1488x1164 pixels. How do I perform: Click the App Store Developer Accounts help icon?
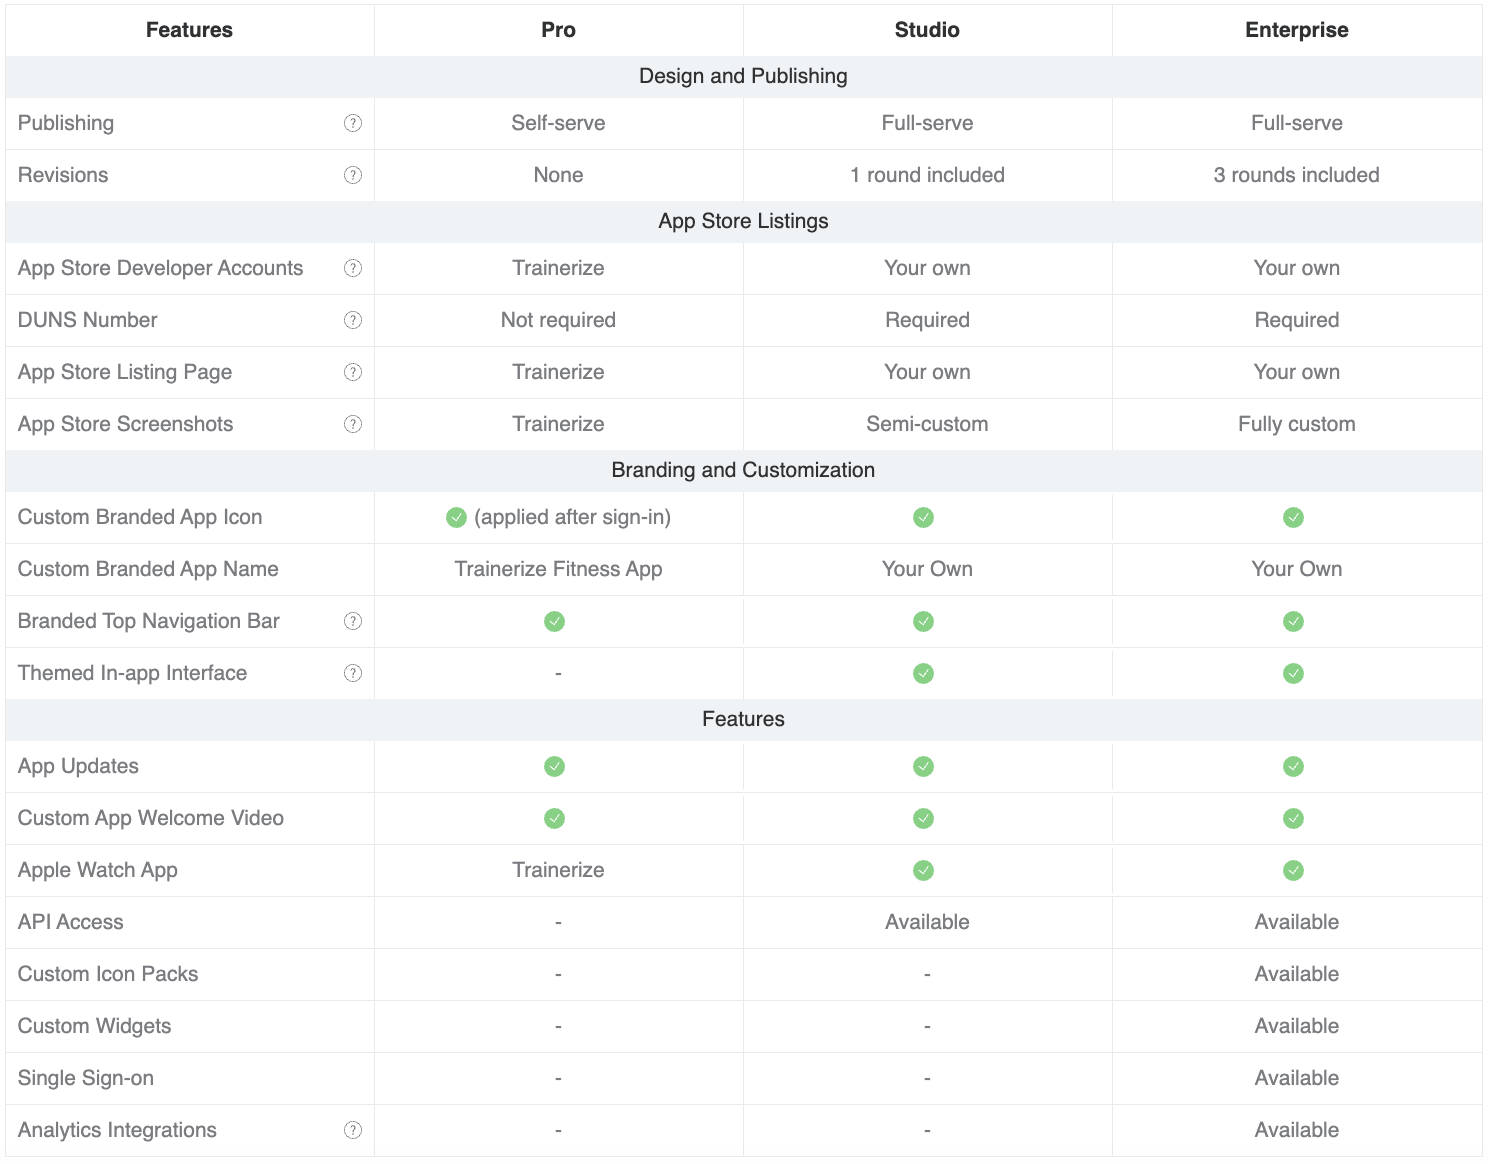(353, 268)
